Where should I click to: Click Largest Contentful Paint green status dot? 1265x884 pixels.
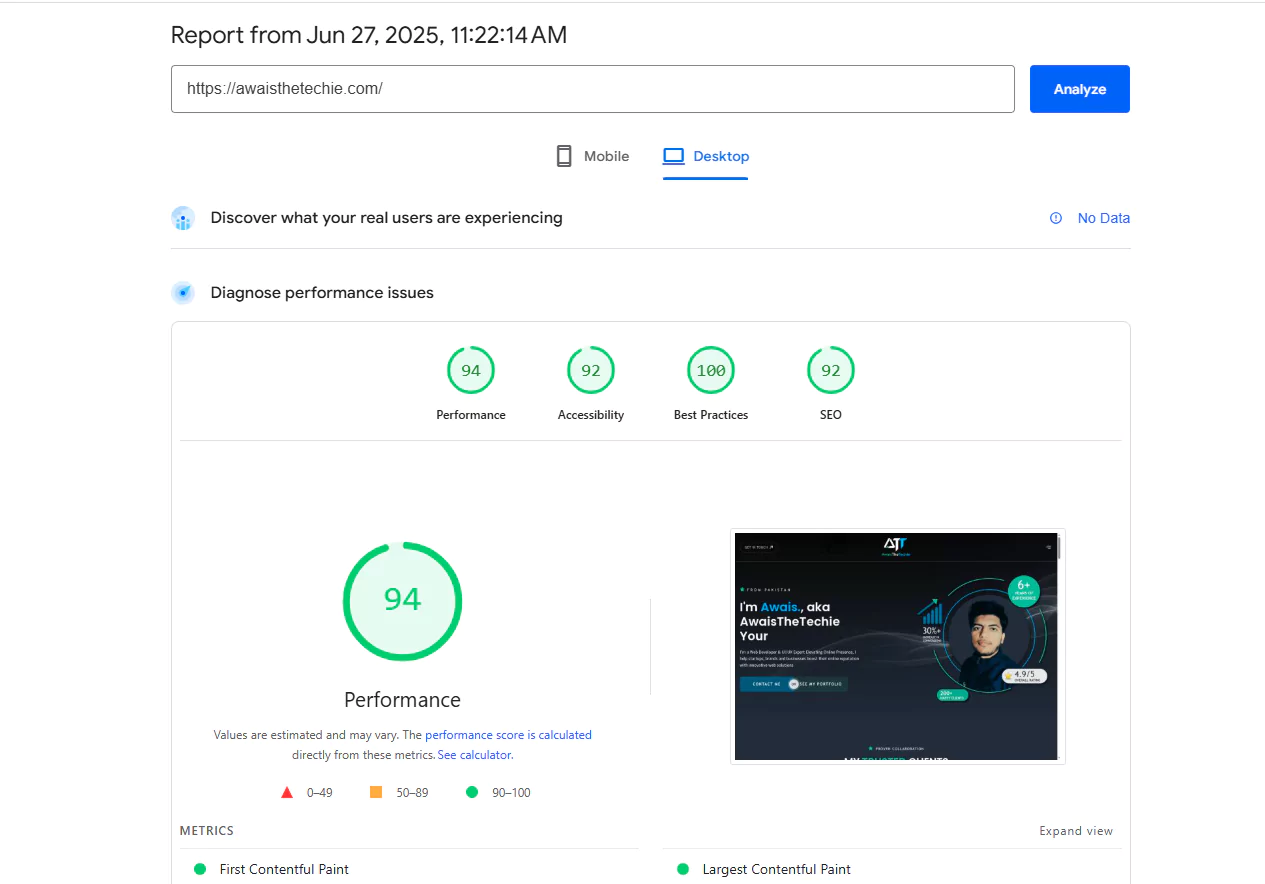[683, 869]
